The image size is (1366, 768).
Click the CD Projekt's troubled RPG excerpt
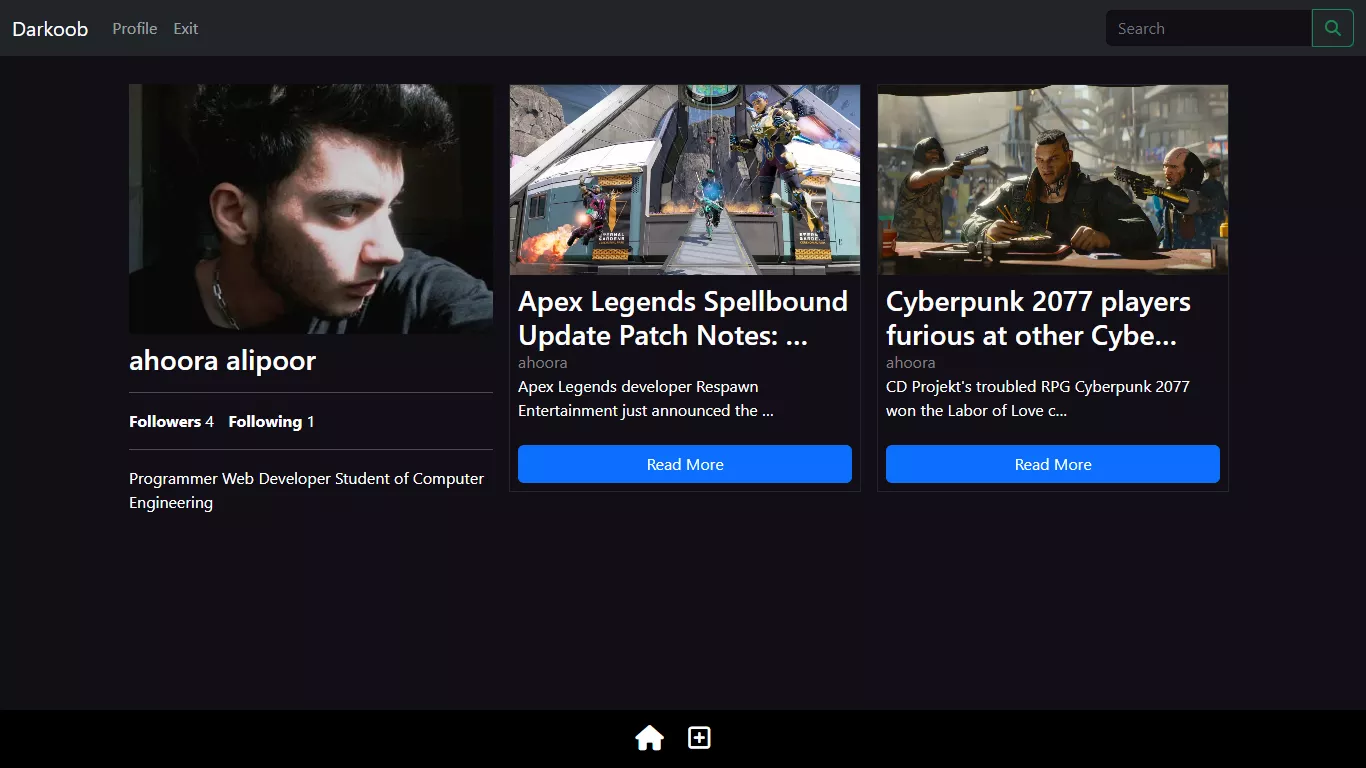[x=1038, y=398]
